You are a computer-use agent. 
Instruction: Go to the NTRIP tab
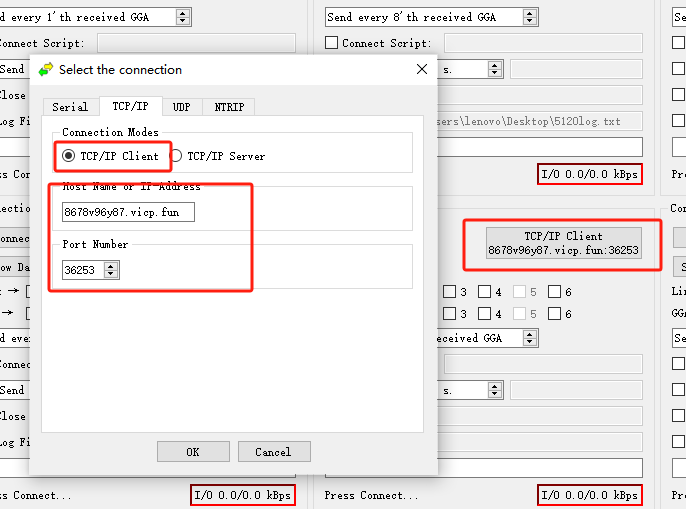coord(229,107)
